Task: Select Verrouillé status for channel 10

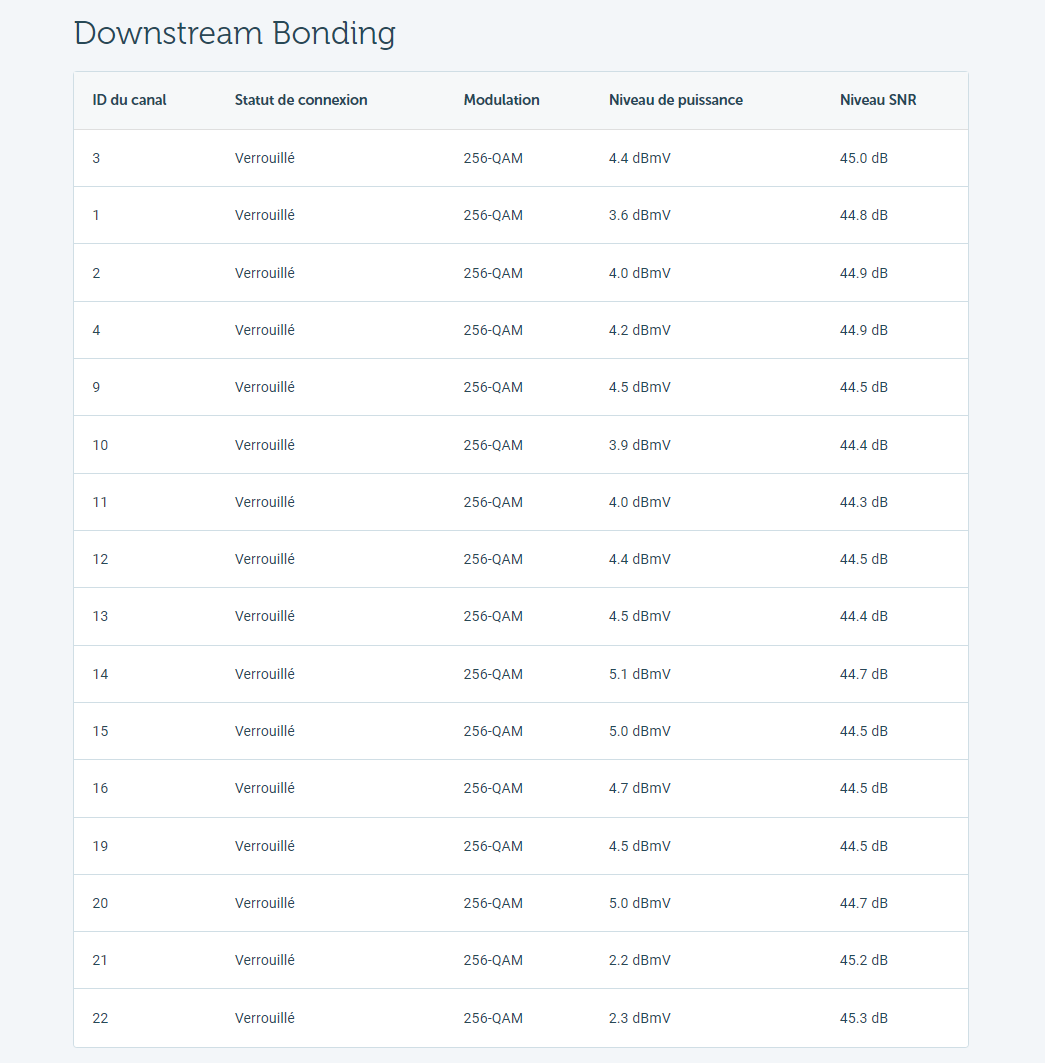Action: point(265,445)
